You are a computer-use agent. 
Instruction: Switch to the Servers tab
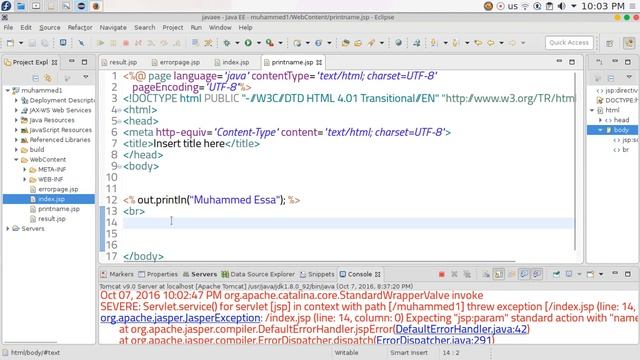200,274
